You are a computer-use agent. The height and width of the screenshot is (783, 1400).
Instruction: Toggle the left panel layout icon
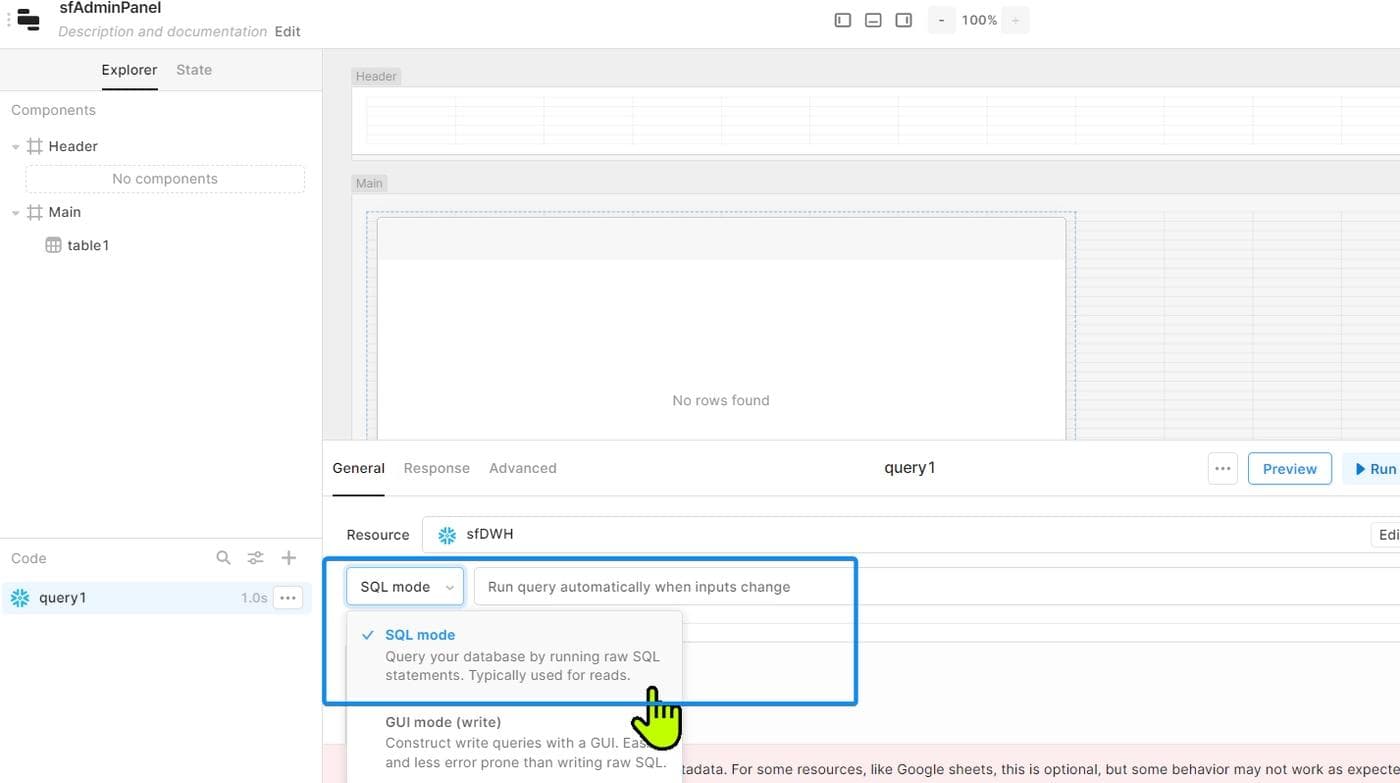coord(843,20)
